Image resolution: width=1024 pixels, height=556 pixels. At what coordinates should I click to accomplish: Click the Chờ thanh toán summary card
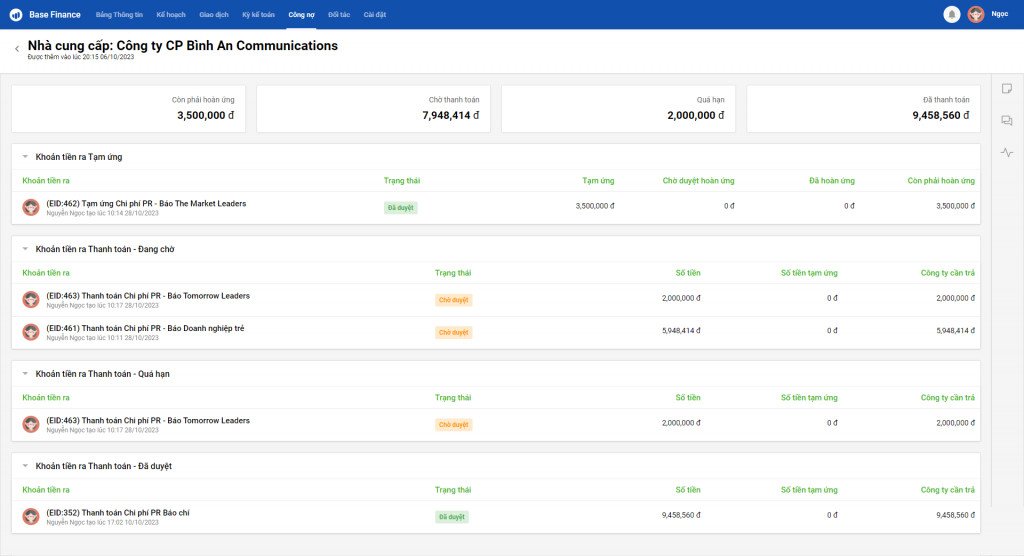374,108
